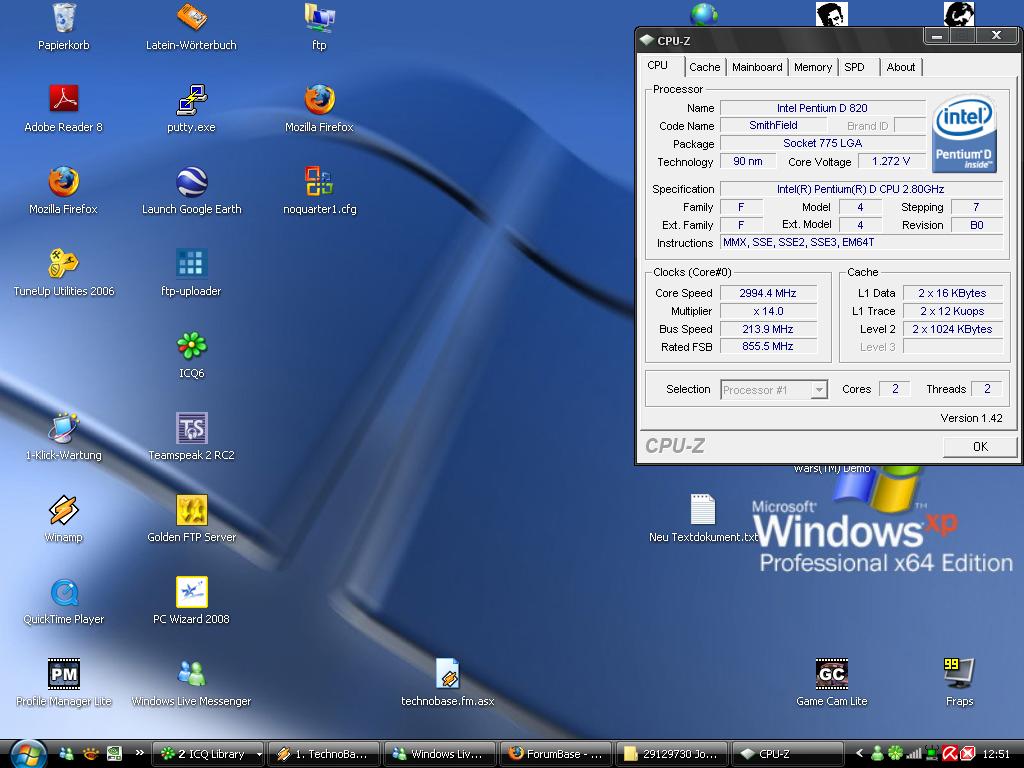Image resolution: width=1024 pixels, height=768 pixels.
Task: Click the L1 Trace value 2 x 12 Kuops
Action: tap(952, 312)
